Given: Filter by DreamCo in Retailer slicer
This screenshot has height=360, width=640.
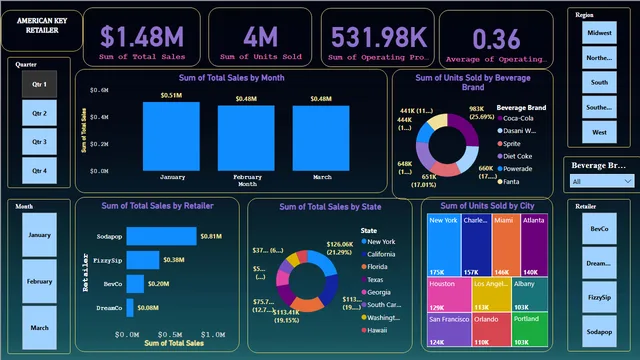Looking at the screenshot, I should 599,263.
